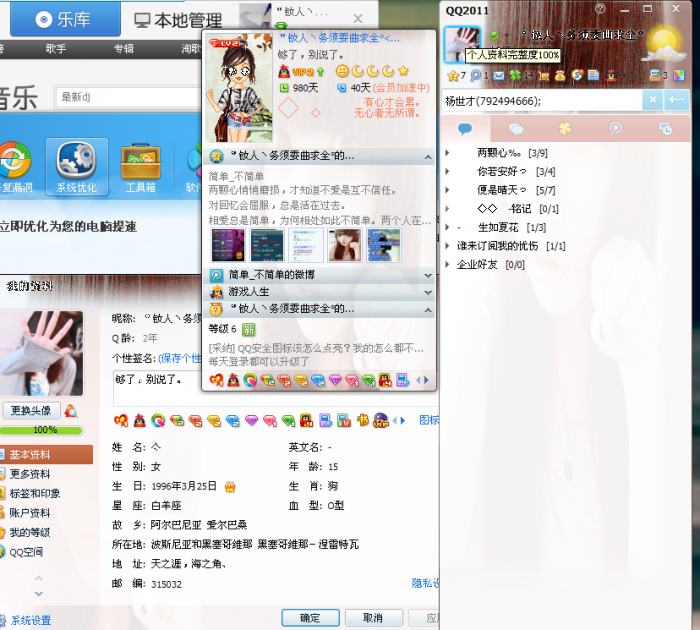The width and height of the screenshot is (700, 630).
Task: Open 歌手 menu in music window
Action: pos(56,49)
